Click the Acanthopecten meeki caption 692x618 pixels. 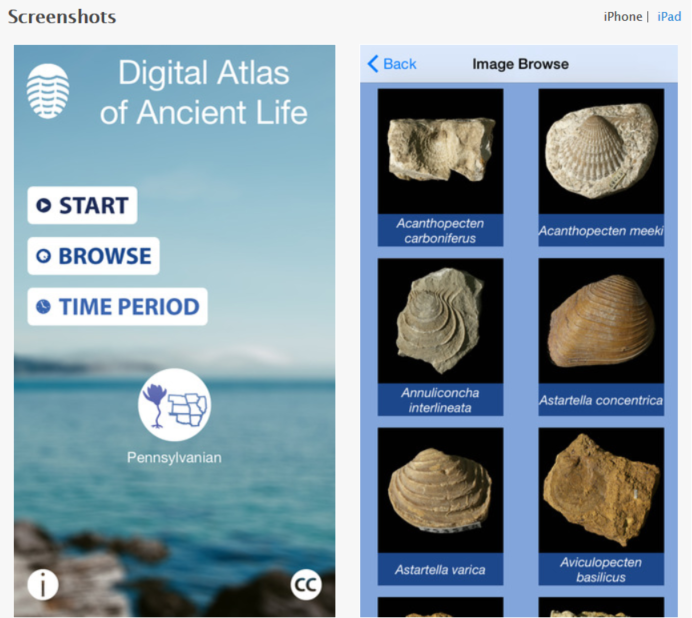click(x=601, y=230)
